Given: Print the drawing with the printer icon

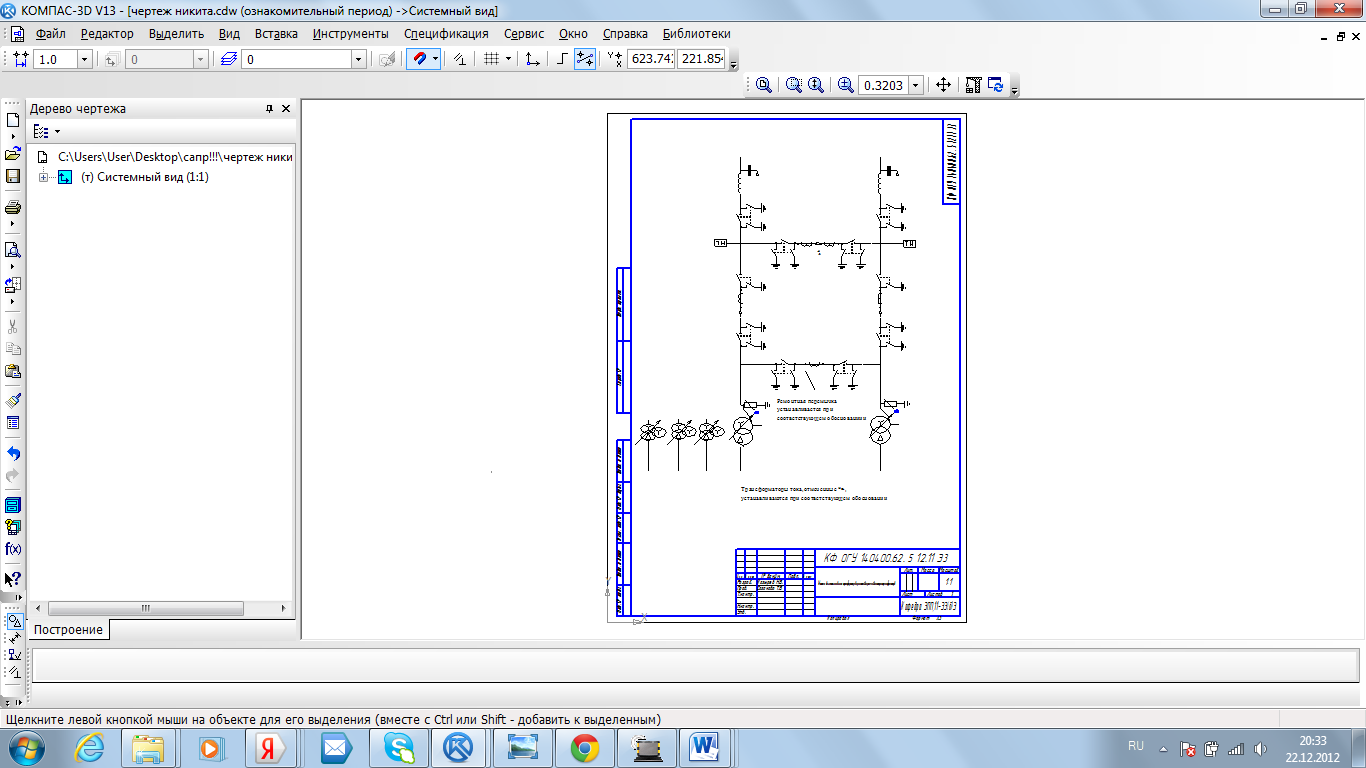Looking at the screenshot, I should pos(13,208).
